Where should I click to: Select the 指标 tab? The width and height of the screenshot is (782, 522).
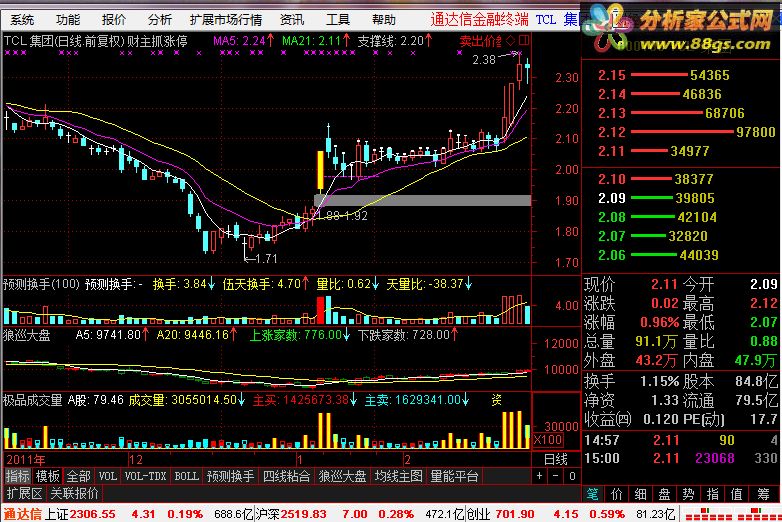point(17,477)
